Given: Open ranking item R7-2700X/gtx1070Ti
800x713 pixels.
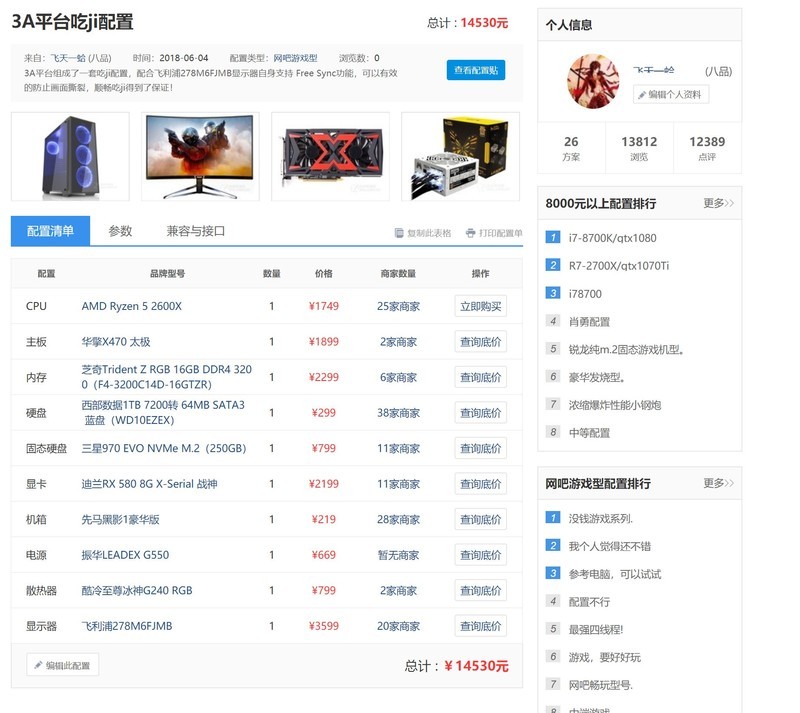Looking at the screenshot, I should click(618, 265).
